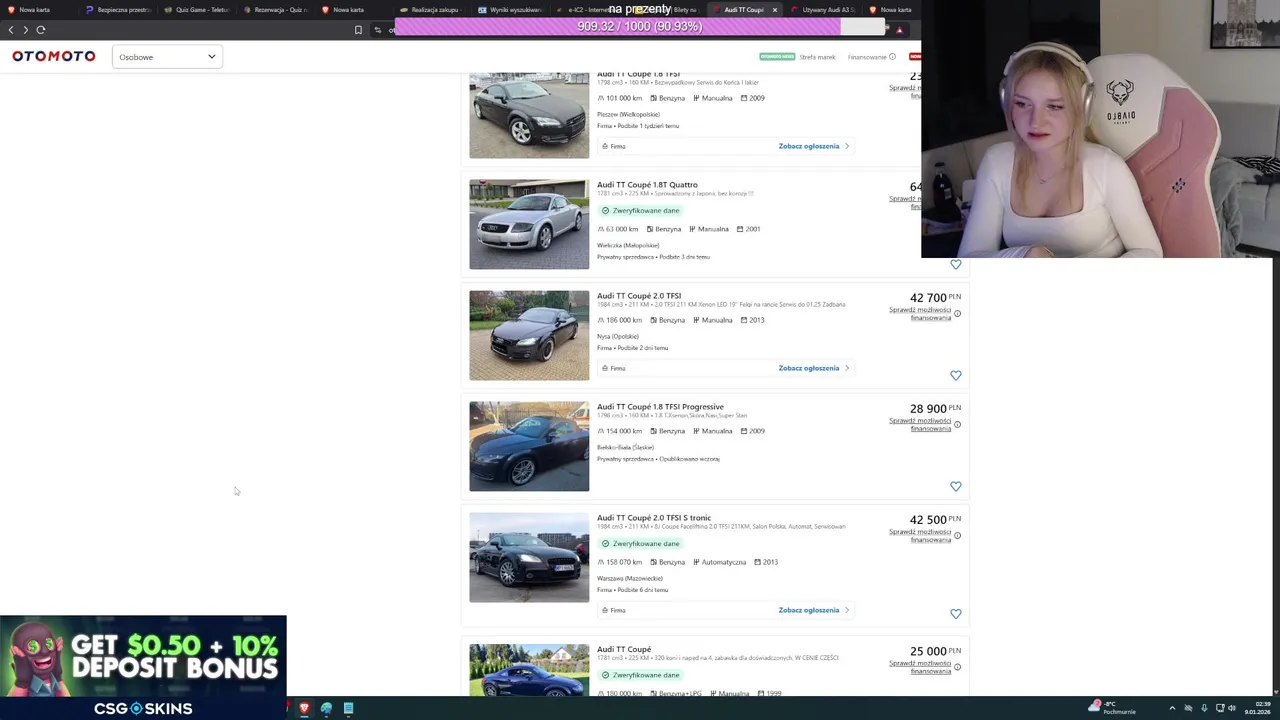Check financing options for the 42 700 PLN car

[x=920, y=314]
